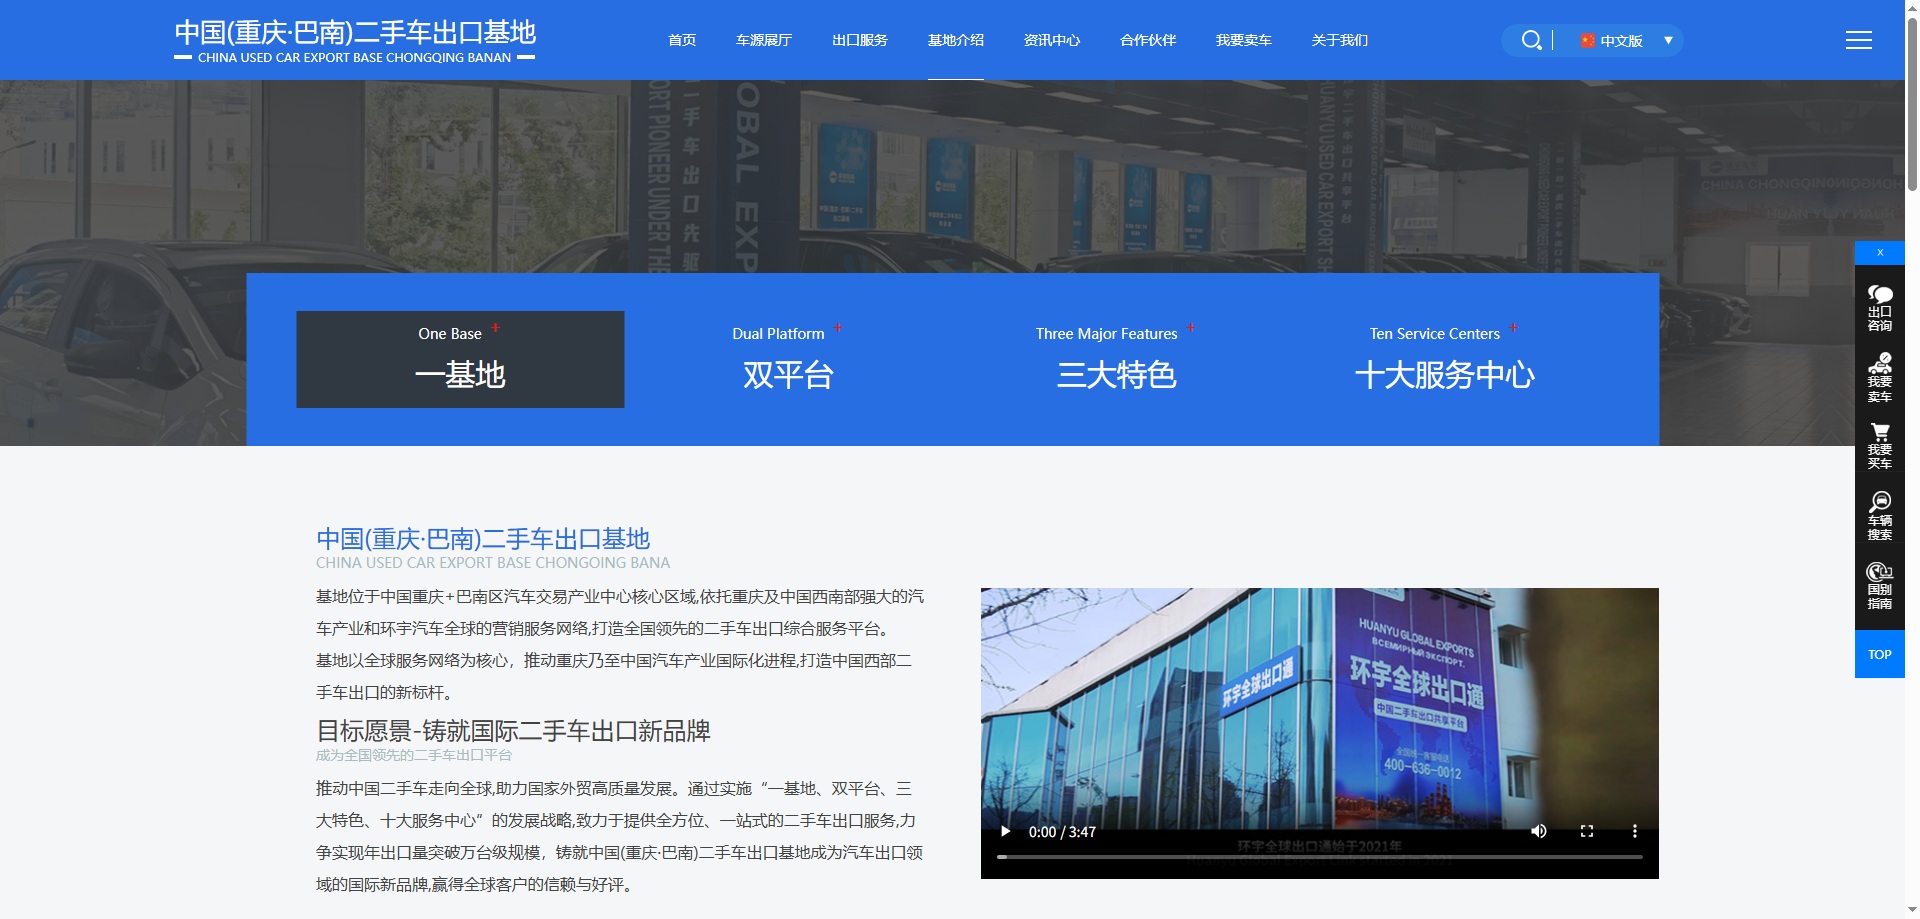Enter video fullscreen mode
The height and width of the screenshot is (919, 1920).
click(x=1587, y=831)
